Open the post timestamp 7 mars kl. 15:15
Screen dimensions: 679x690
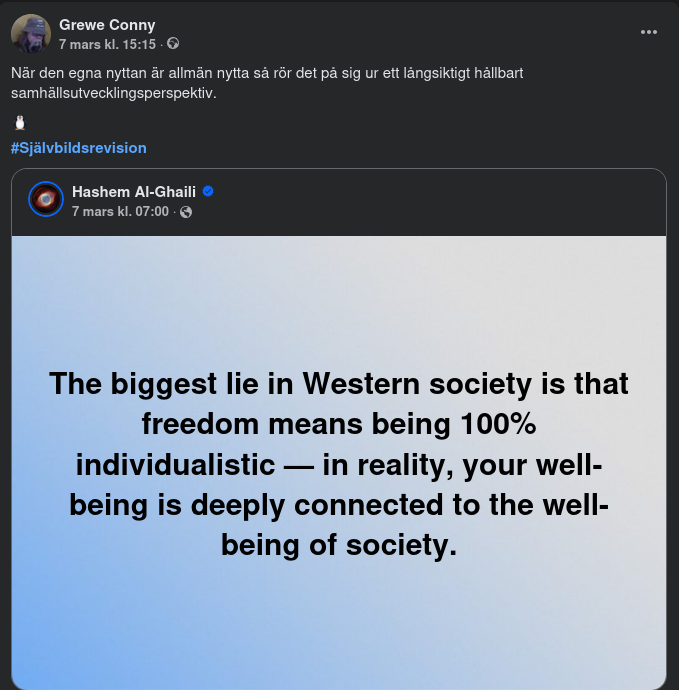[107, 44]
